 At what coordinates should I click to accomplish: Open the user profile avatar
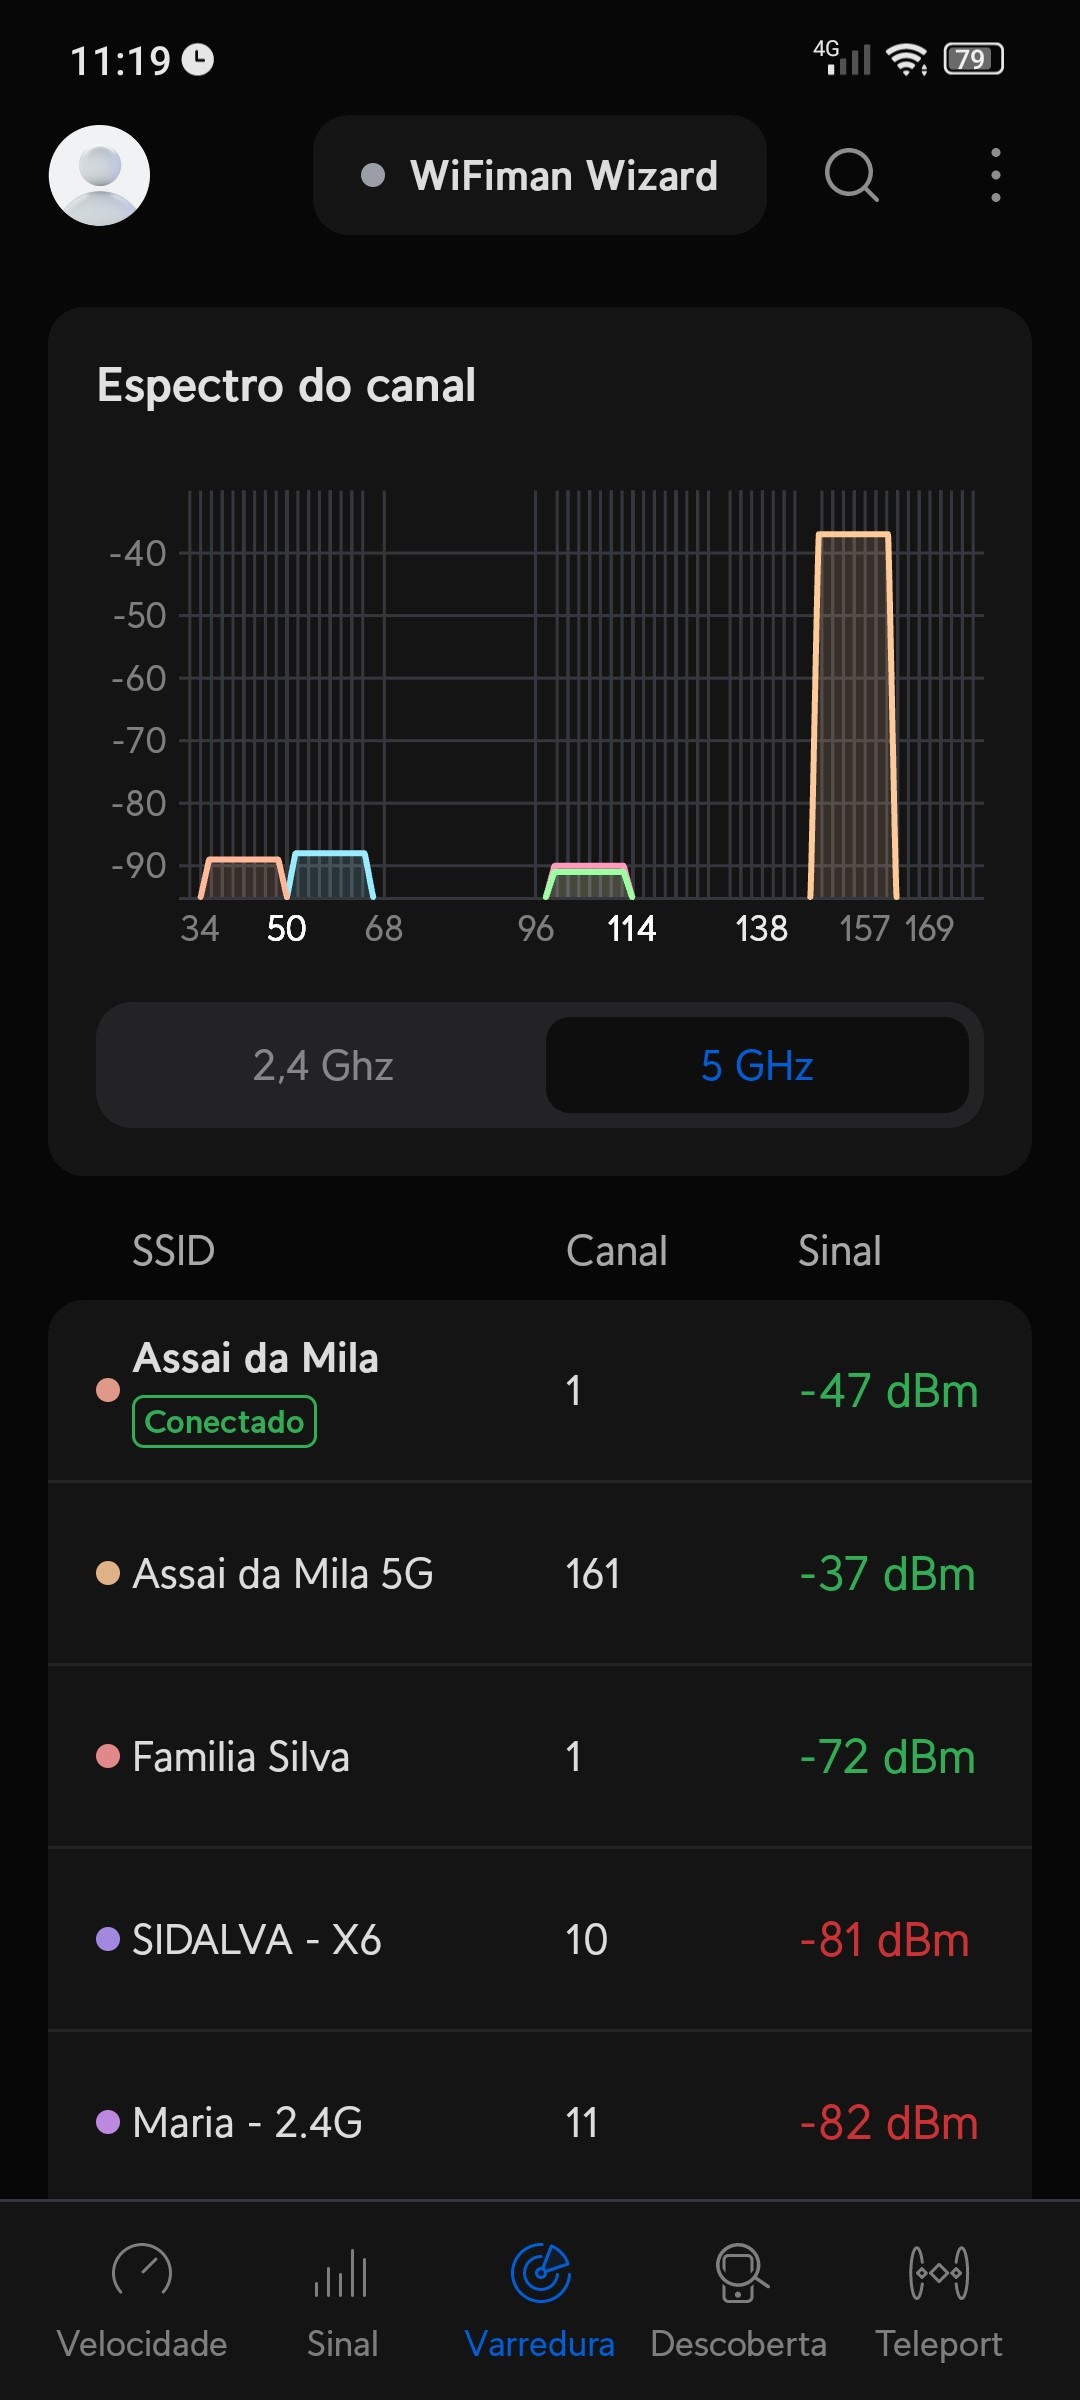pos(99,175)
